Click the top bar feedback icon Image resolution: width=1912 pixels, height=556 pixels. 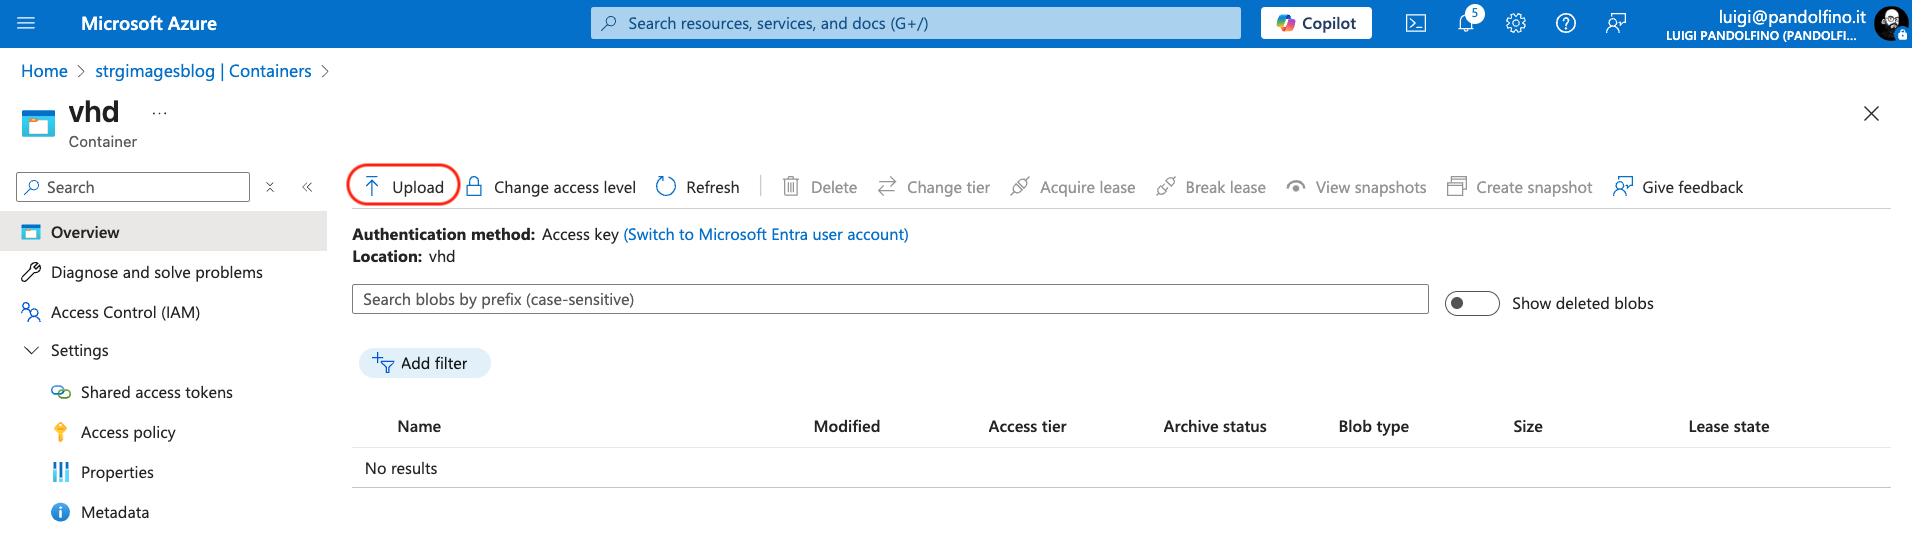[x=1616, y=23]
